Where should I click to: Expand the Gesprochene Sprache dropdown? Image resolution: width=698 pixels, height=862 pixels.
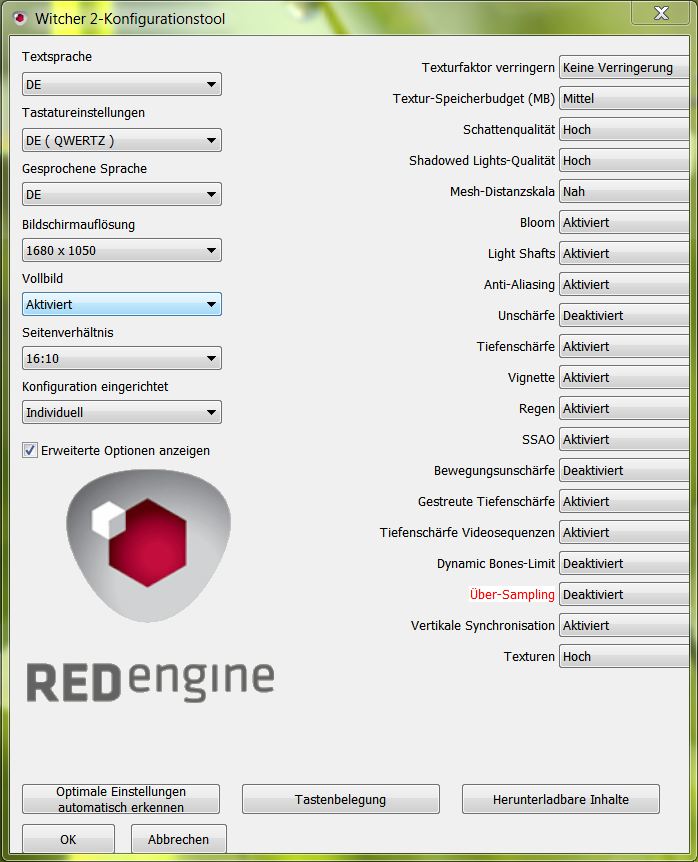tap(121, 194)
